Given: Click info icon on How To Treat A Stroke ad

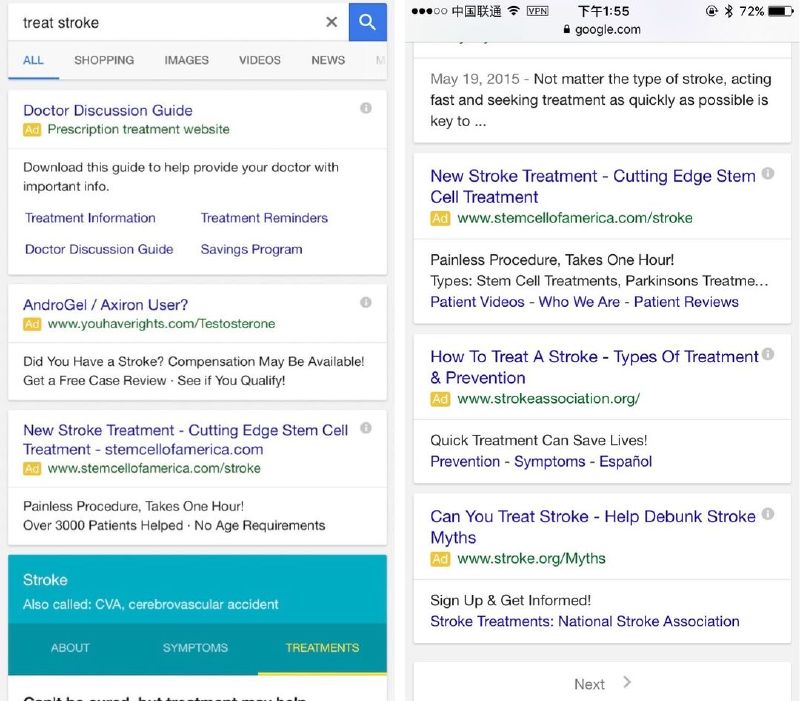Looking at the screenshot, I should pyautogui.click(x=768, y=354).
